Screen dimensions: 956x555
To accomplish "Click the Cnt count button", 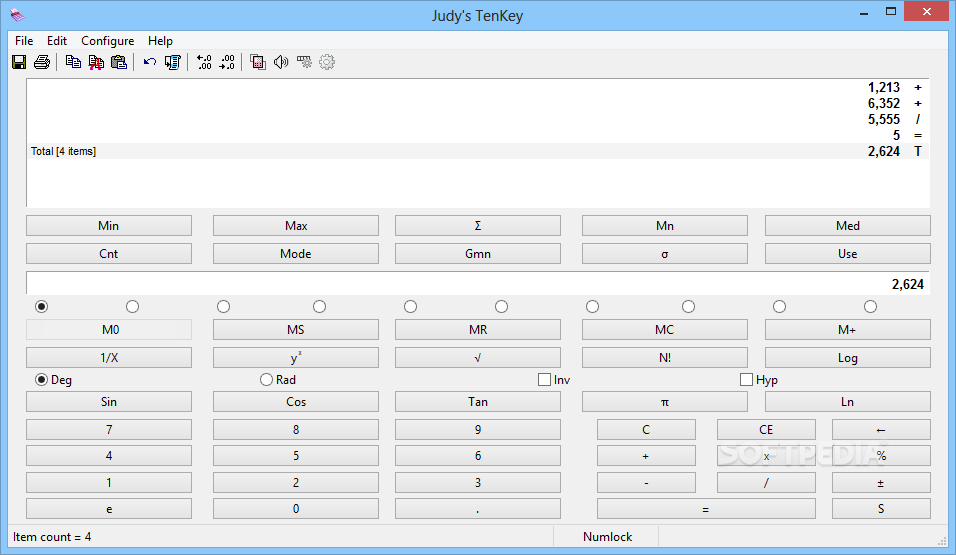I will click(109, 254).
